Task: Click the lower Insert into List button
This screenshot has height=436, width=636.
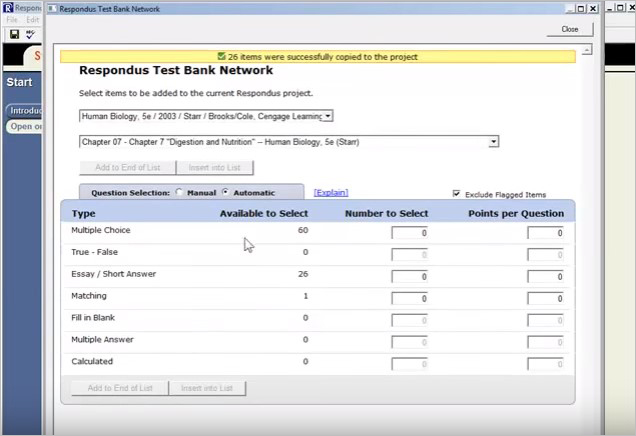Action: pyautogui.click(x=207, y=388)
